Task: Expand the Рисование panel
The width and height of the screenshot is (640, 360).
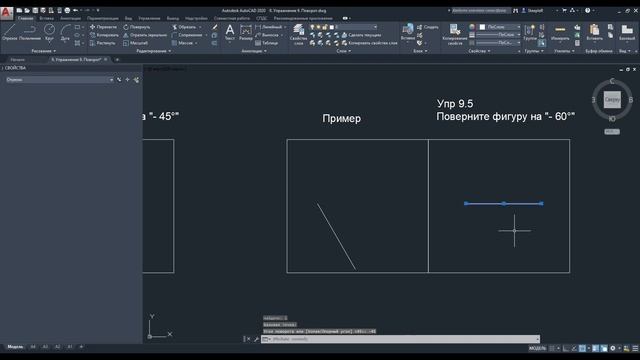Action: coord(44,51)
